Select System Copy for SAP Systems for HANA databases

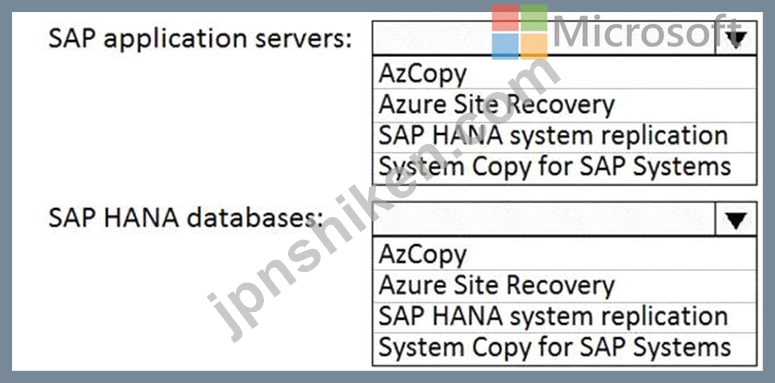pyautogui.click(x=564, y=349)
